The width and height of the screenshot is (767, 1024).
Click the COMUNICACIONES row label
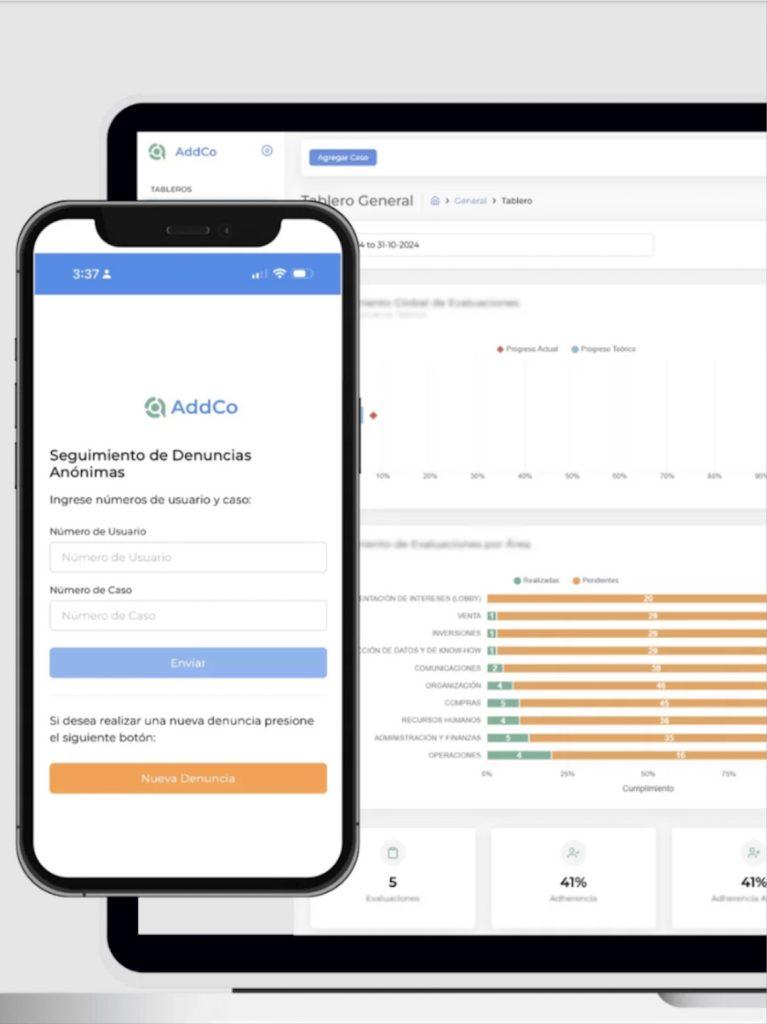pos(448,668)
